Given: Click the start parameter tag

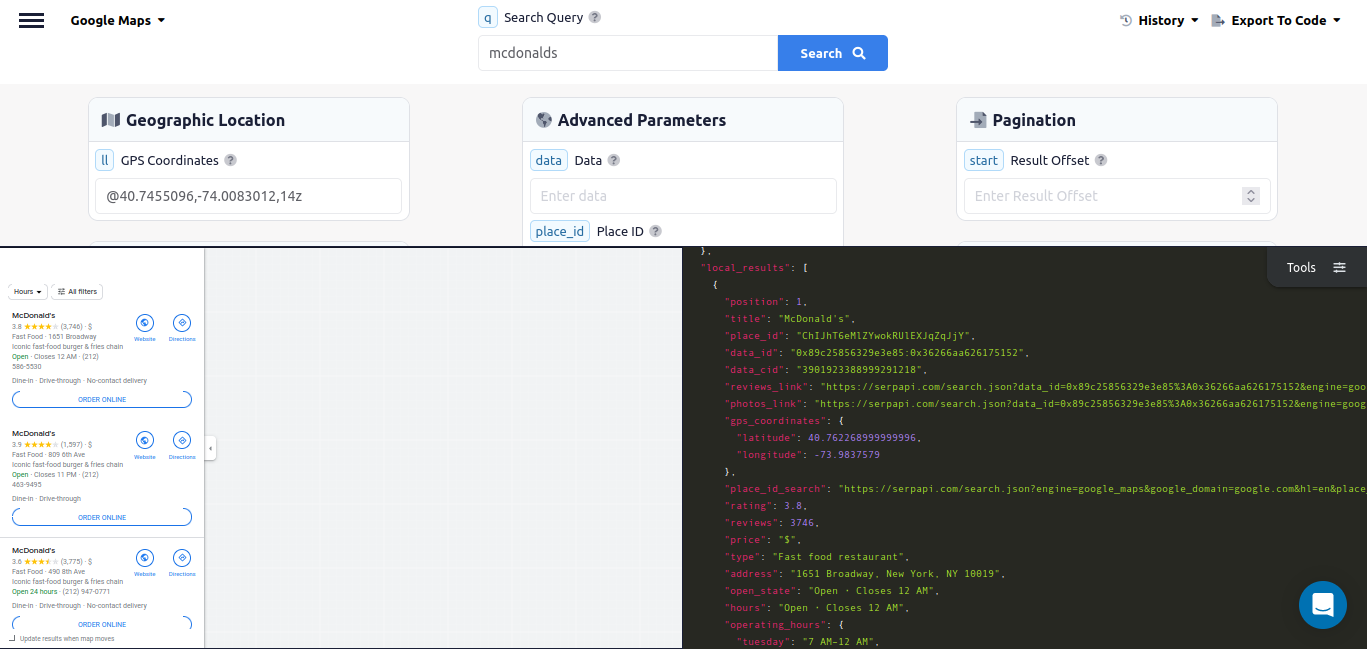Looking at the screenshot, I should [984, 160].
